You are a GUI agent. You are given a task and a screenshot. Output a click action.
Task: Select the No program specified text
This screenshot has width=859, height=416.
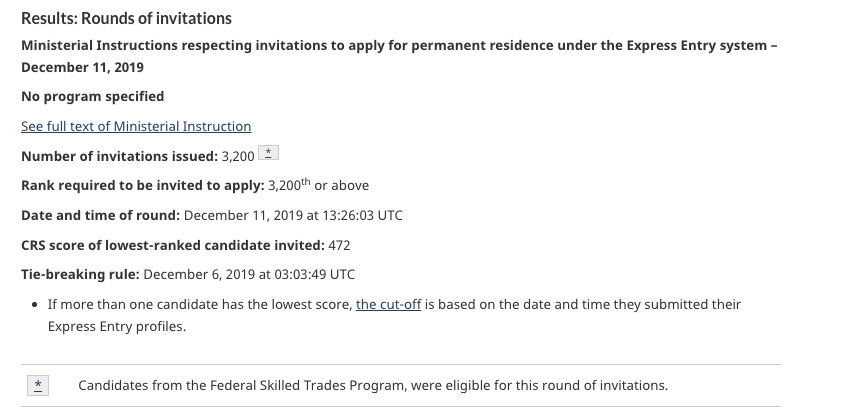[92, 97]
